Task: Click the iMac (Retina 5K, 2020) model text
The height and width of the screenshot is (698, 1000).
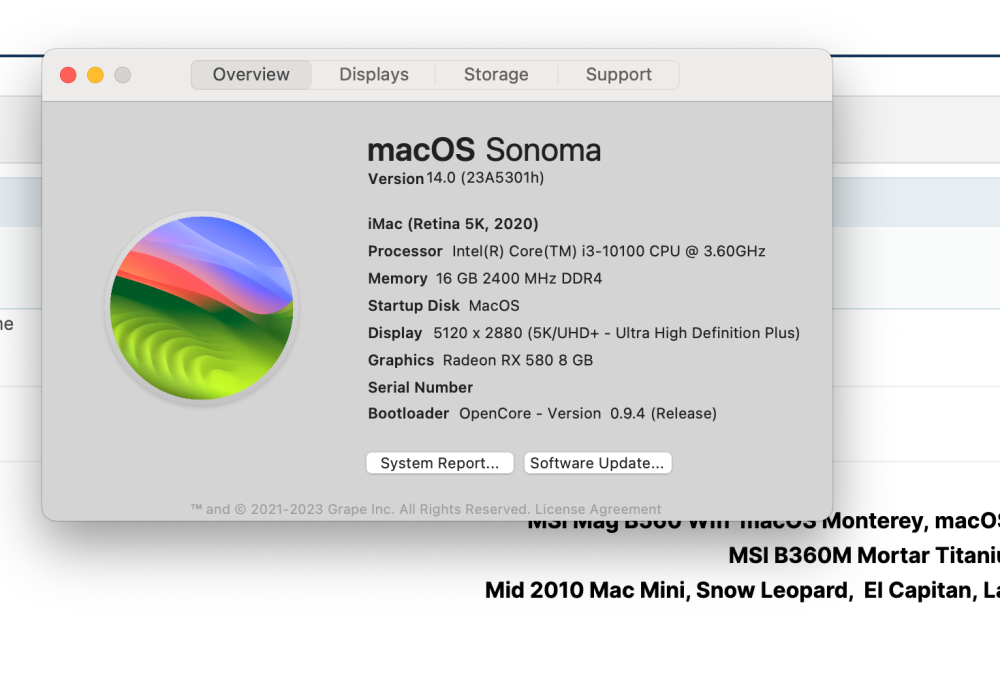Action: point(453,224)
